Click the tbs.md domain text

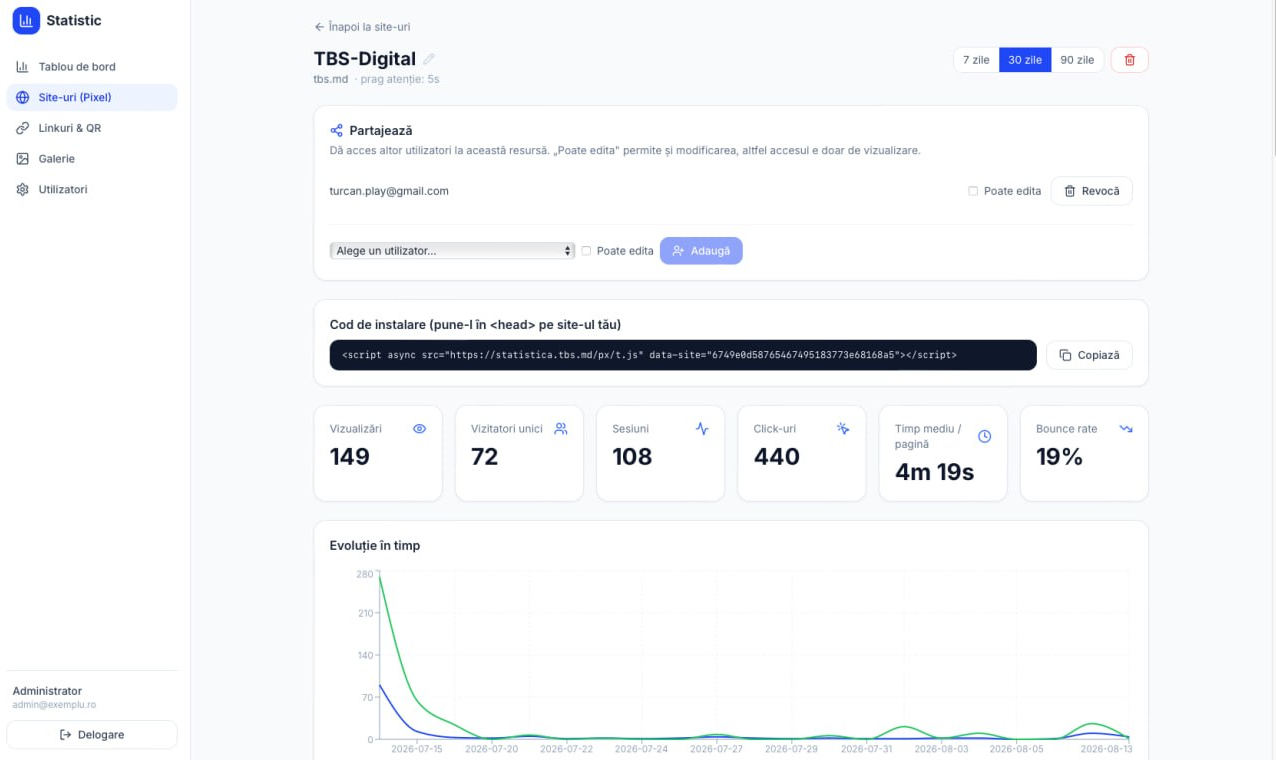tap(331, 79)
